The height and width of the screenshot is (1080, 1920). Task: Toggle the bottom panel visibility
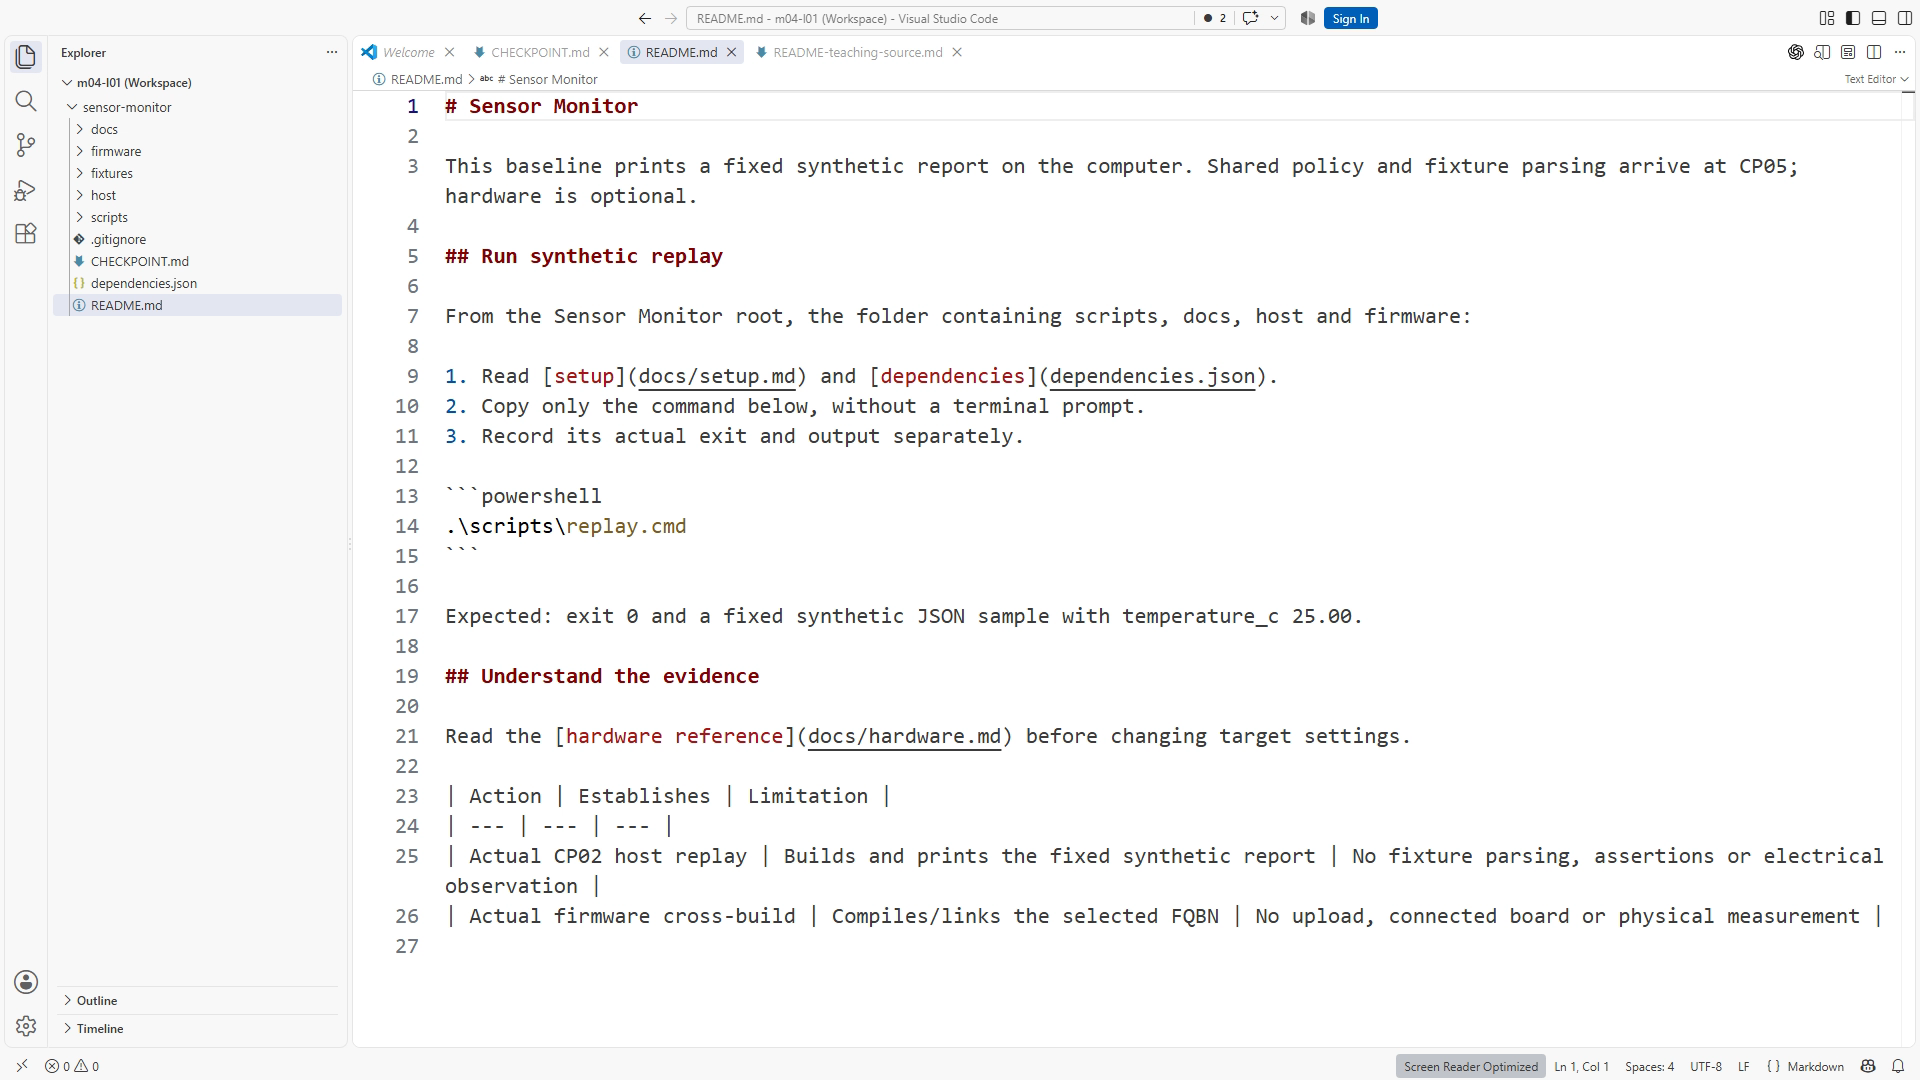[1879, 18]
